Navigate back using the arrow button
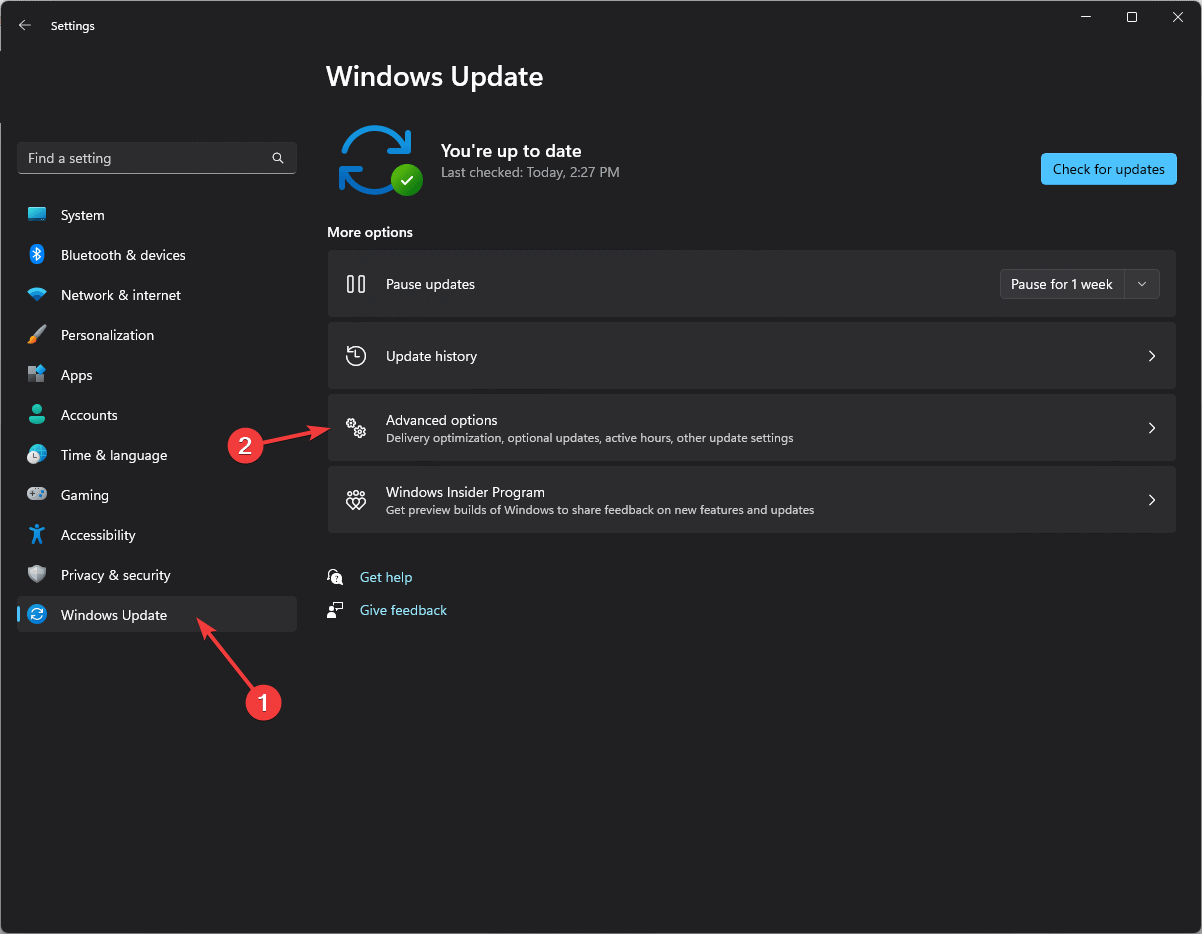Screen dimensions: 1202x934 click(24, 25)
